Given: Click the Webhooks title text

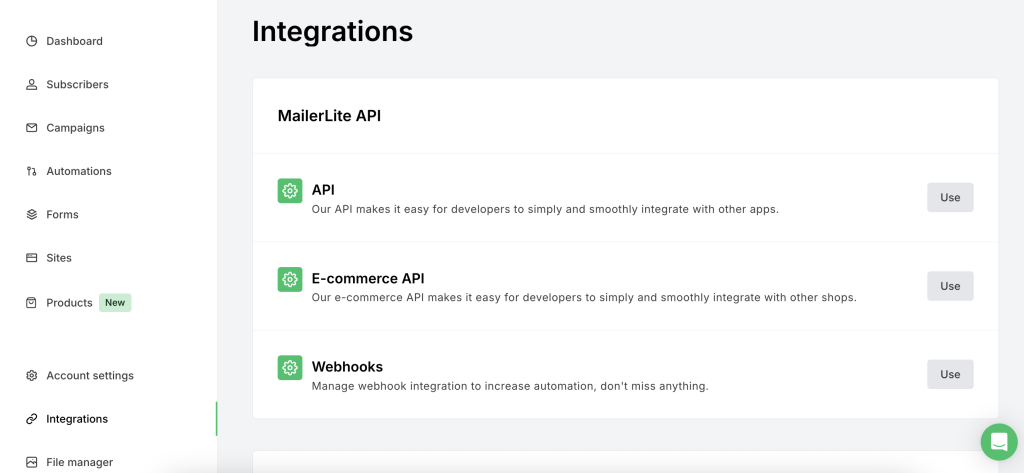Looking at the screenshot, I should [x=347, y=367].
